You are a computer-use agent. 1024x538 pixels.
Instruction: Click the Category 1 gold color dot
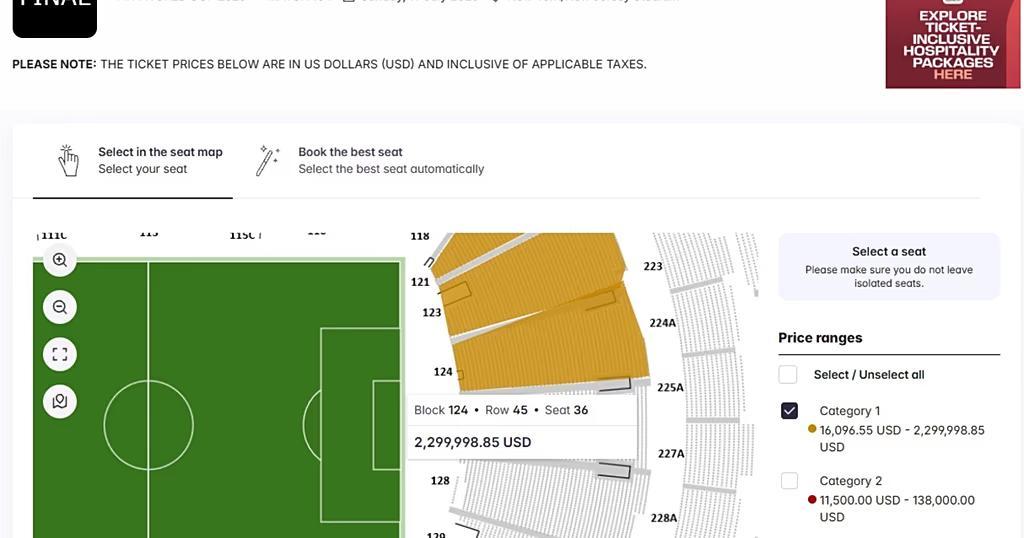click(x=812, y=429)
